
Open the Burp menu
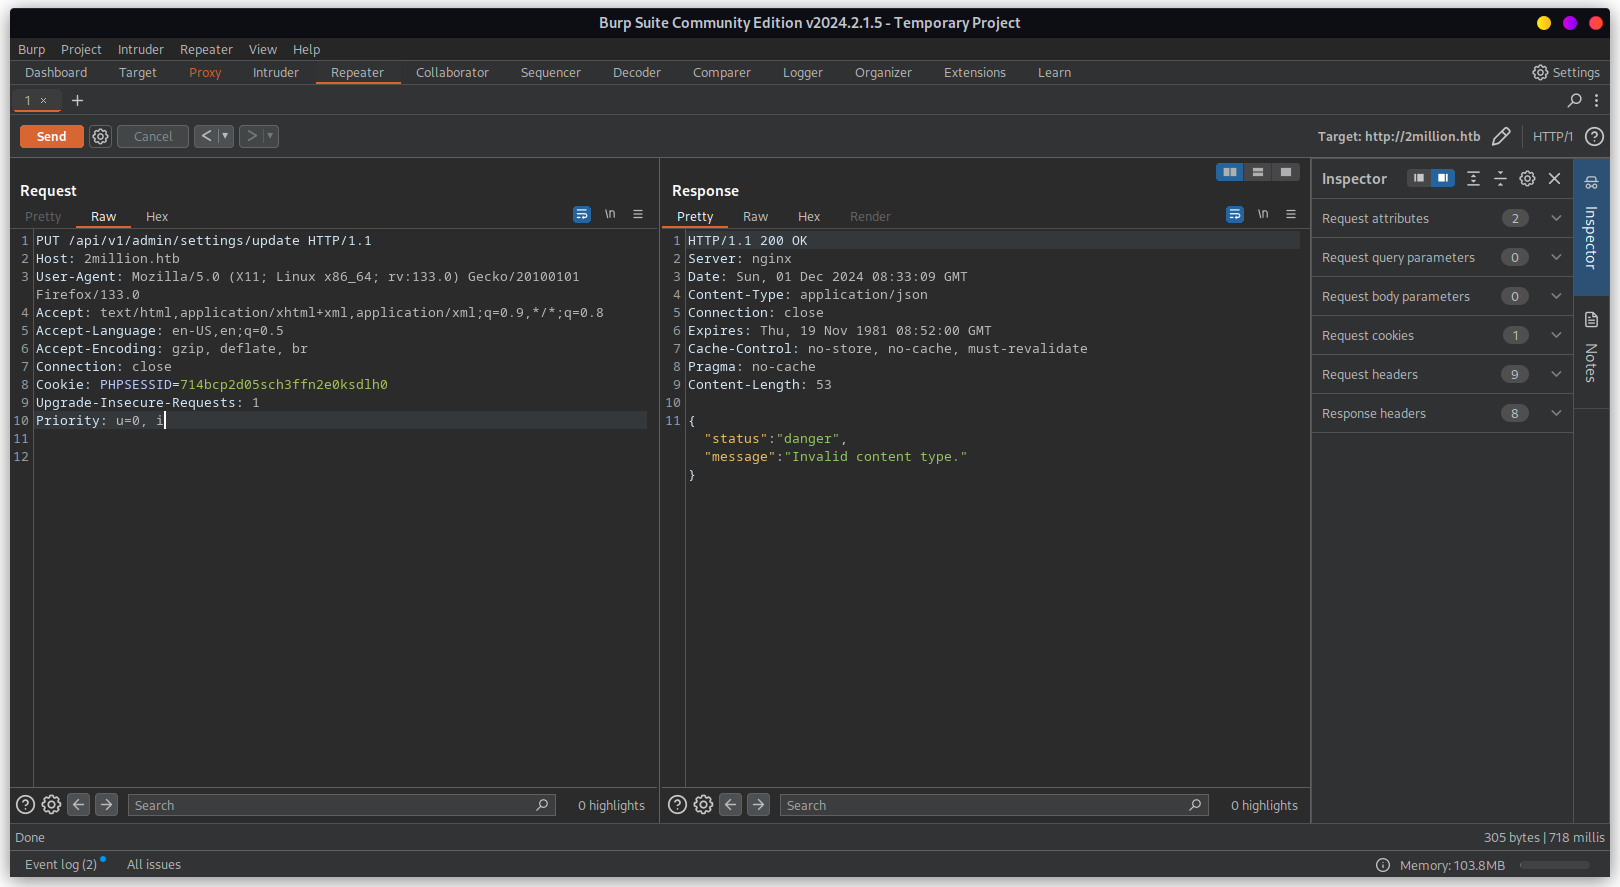(31, 49)
